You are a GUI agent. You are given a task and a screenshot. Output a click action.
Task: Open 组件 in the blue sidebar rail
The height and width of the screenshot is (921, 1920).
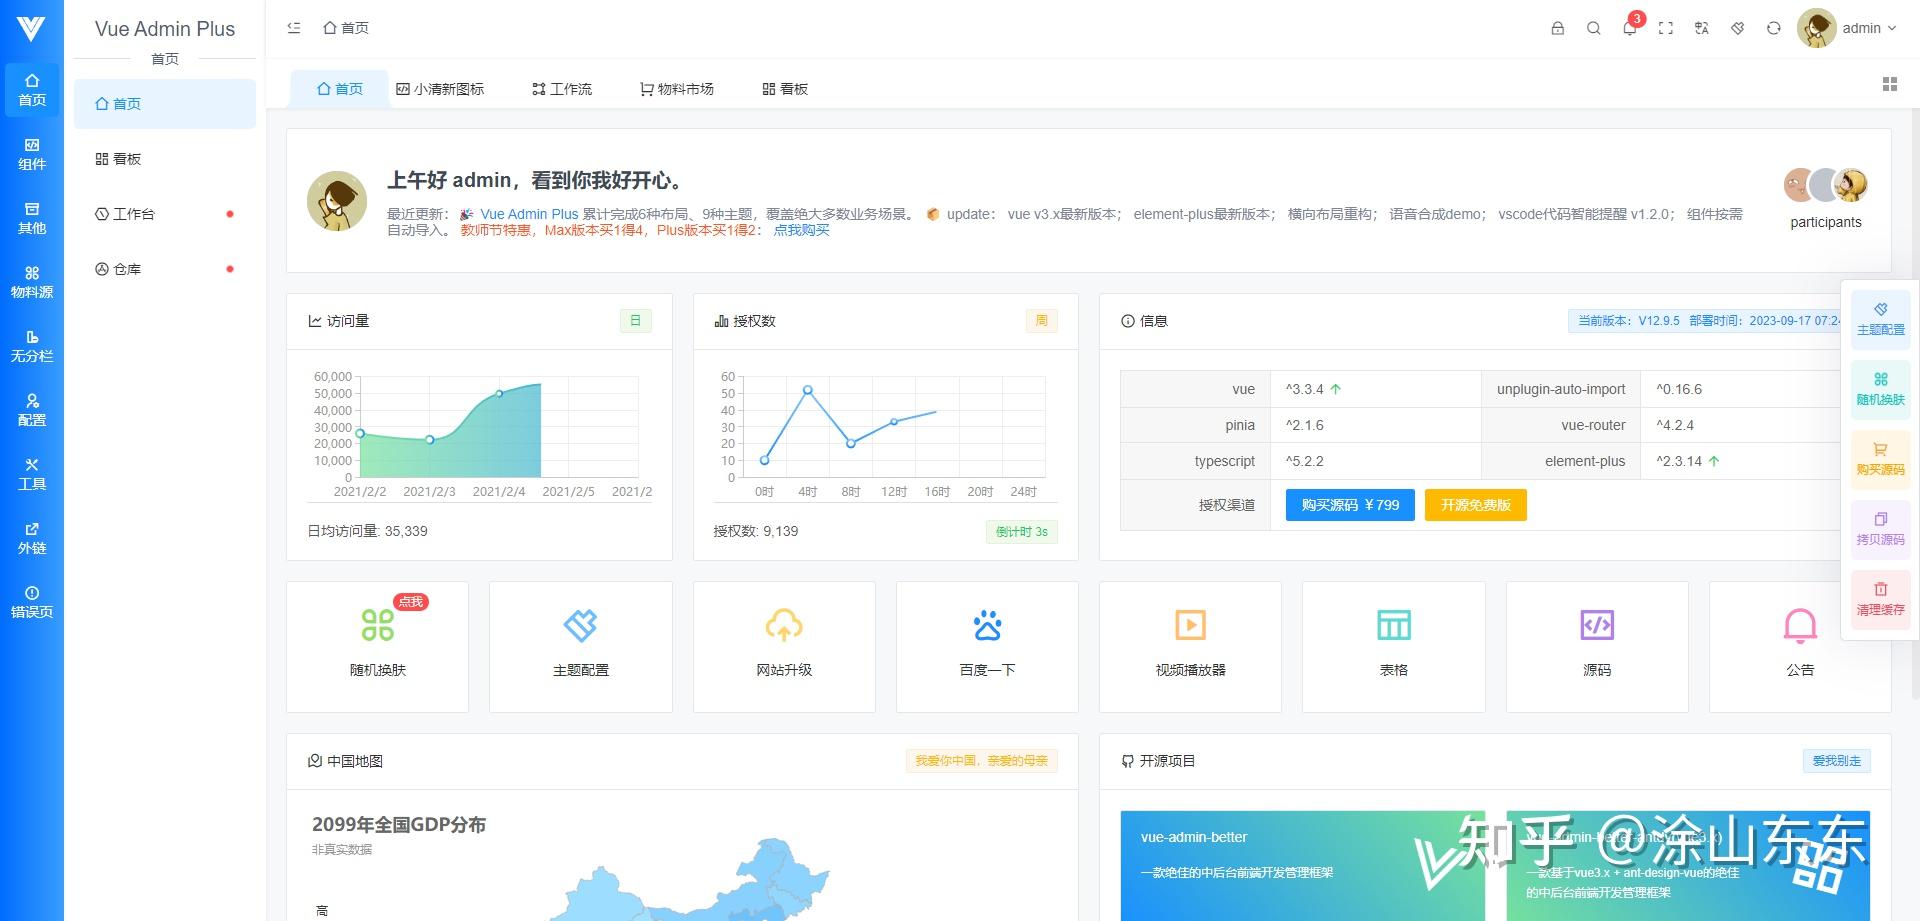32,154
